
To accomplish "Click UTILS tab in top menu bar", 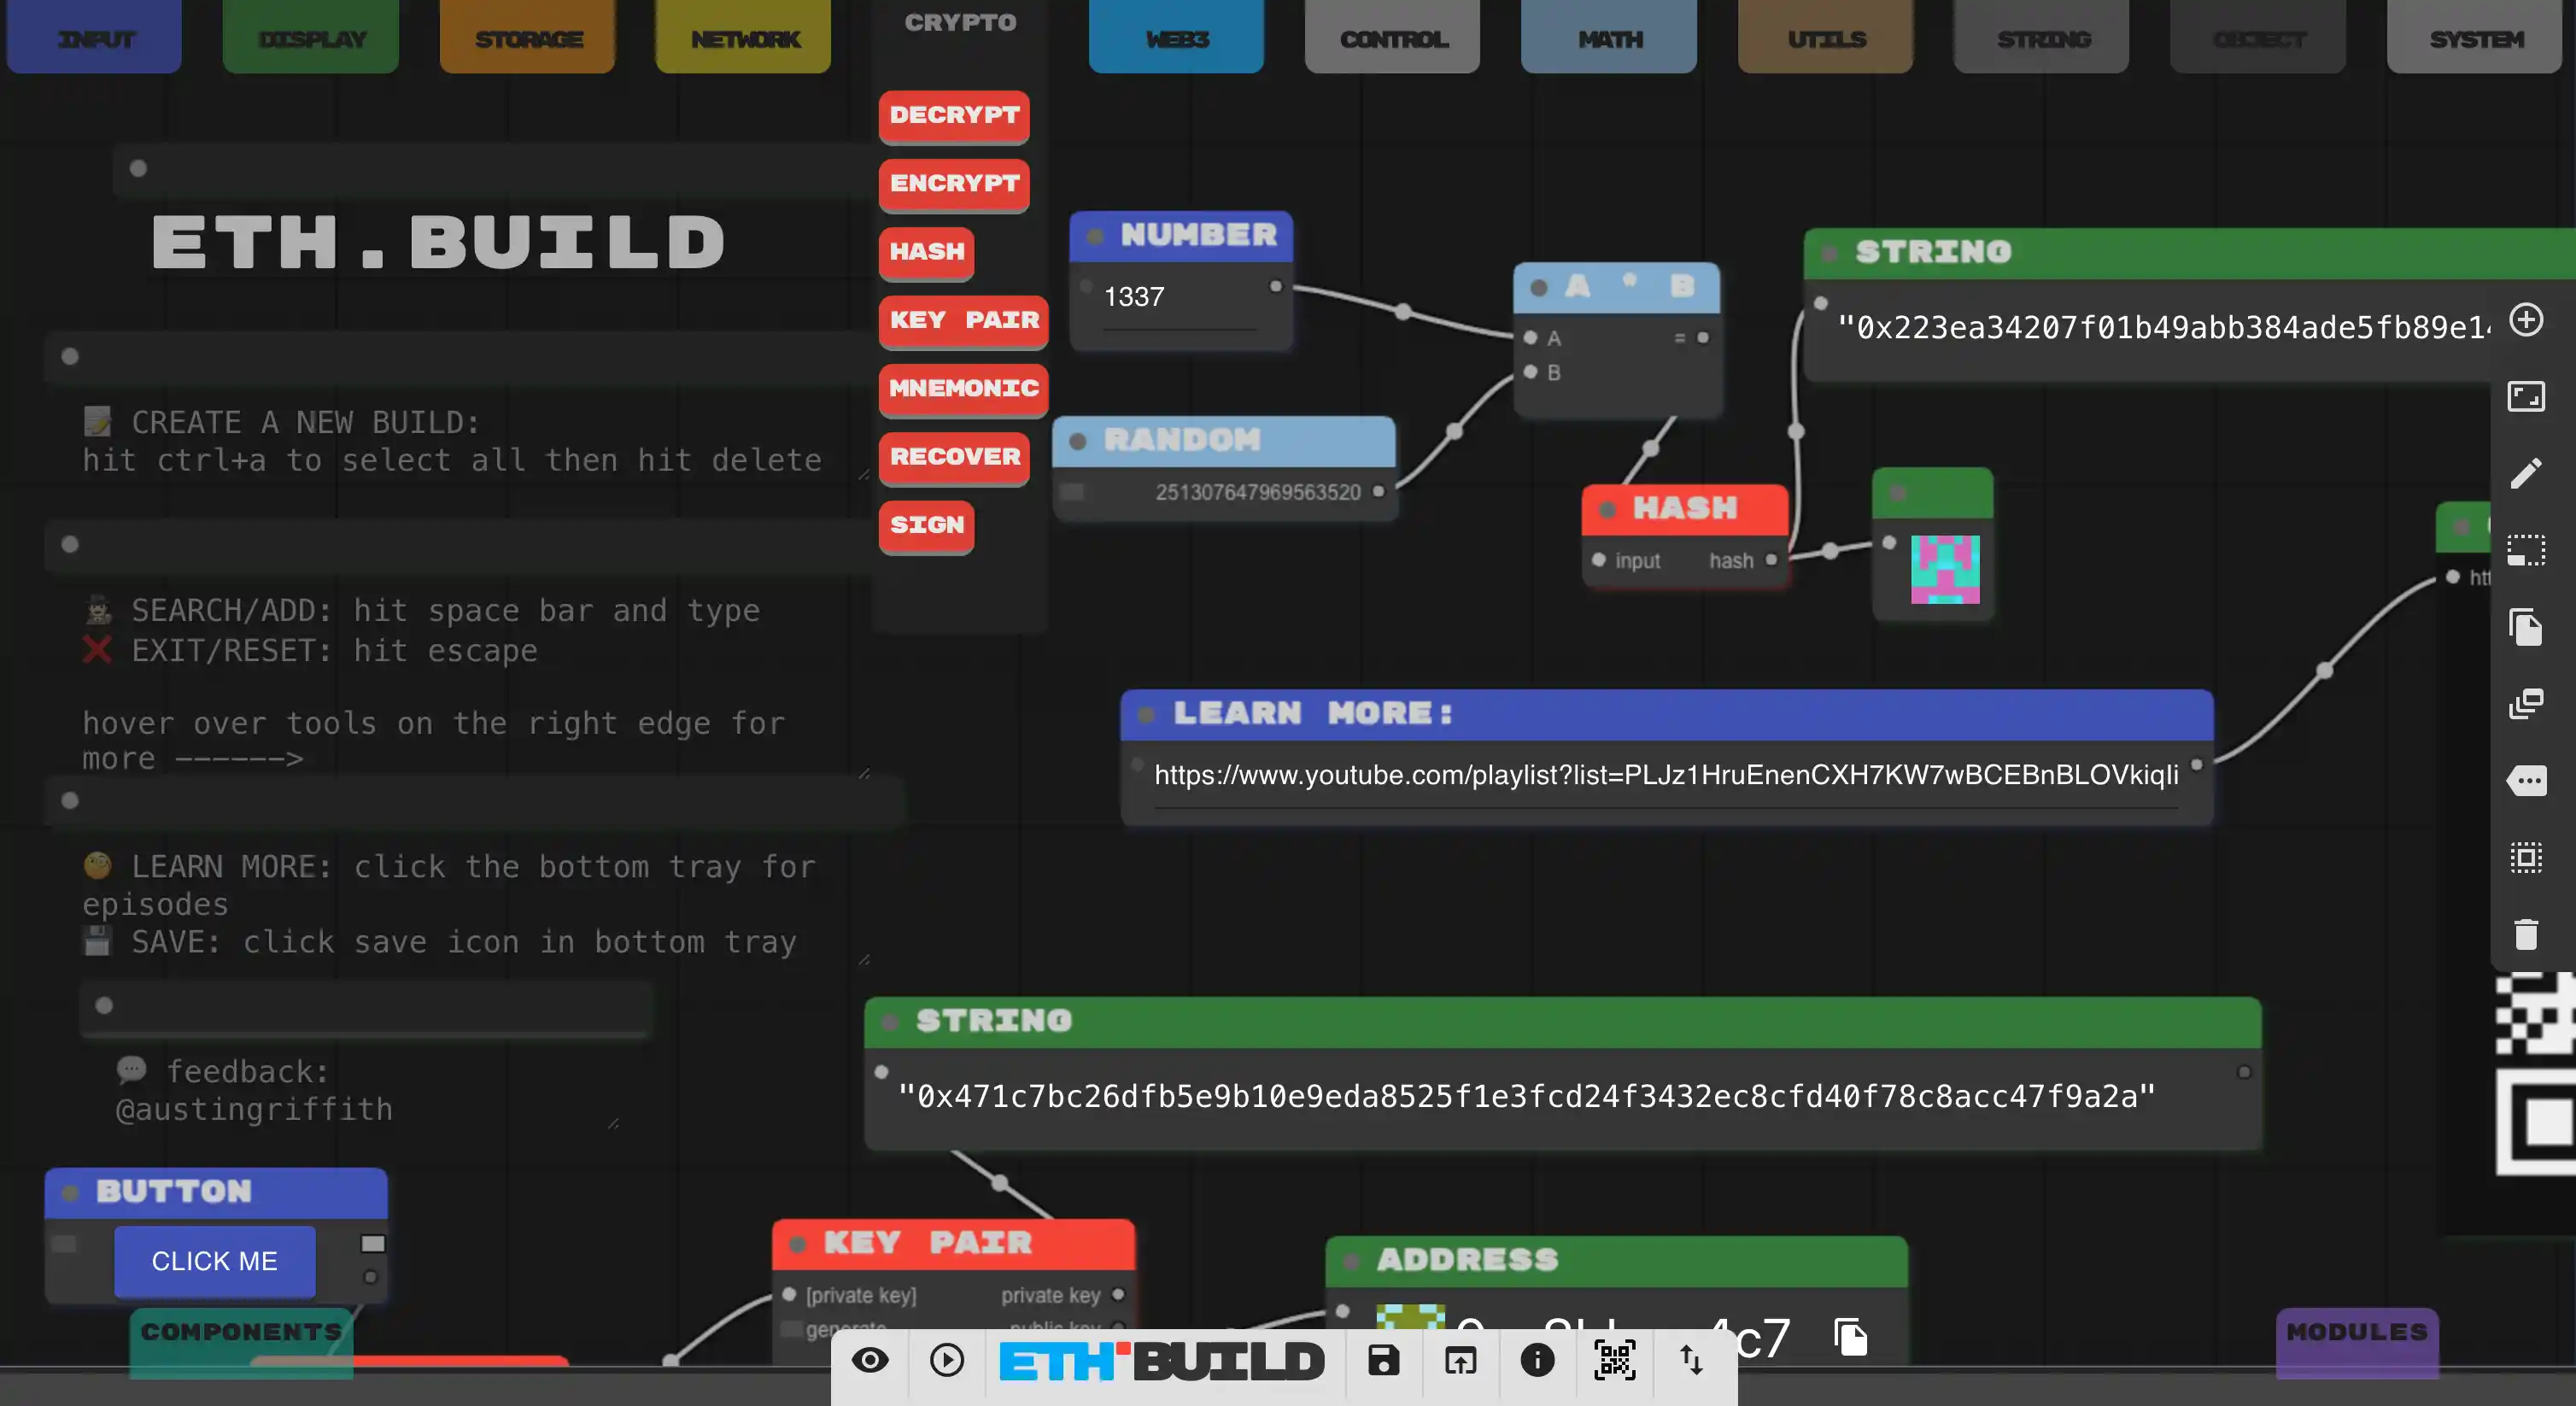I will (x=1826, y=38).
